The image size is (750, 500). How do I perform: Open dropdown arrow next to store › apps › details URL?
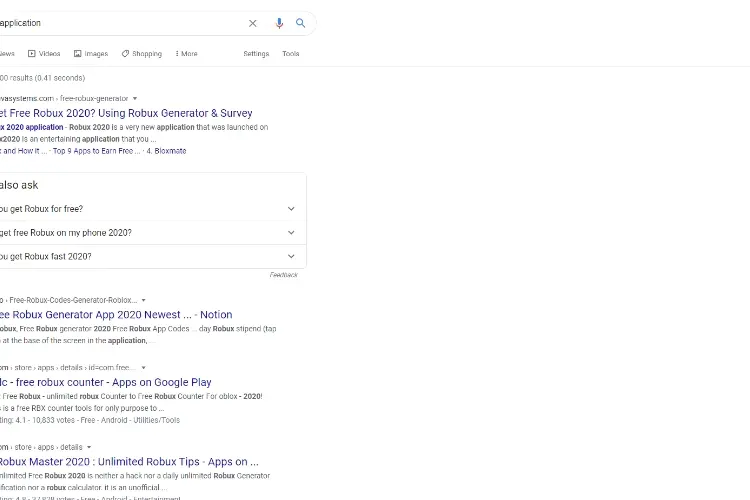(89, 447)
